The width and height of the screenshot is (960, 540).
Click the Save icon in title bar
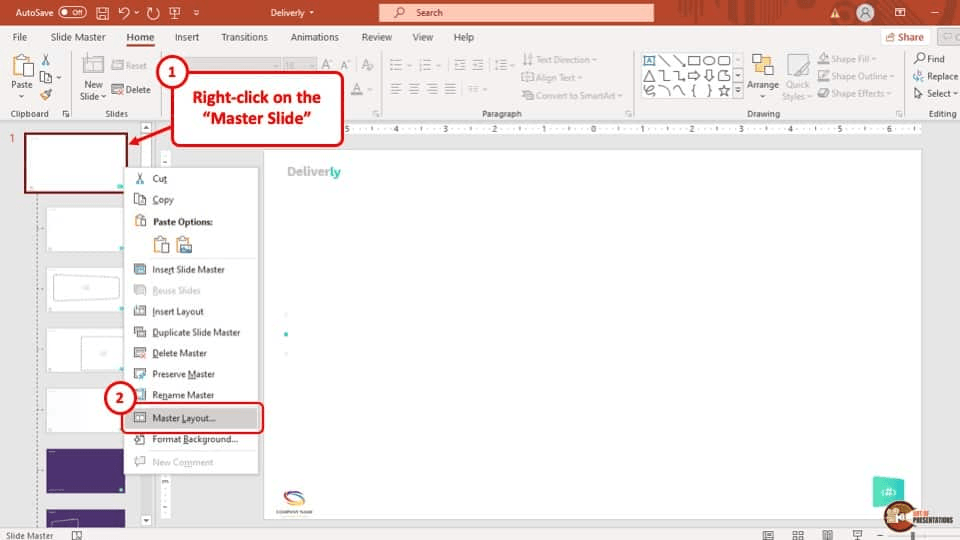pyautogui.click(x=104, y=13)
